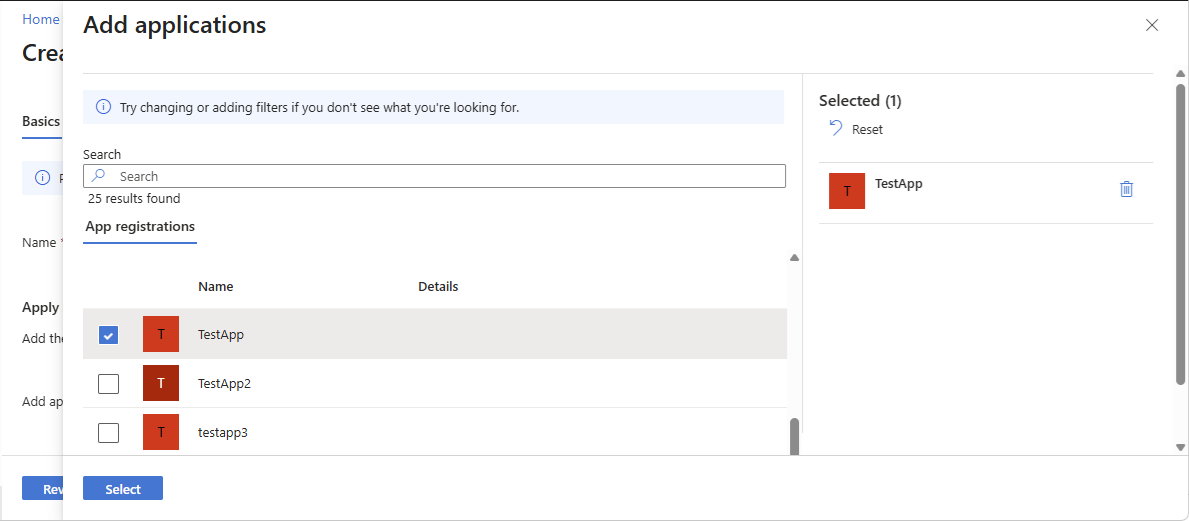The image size is (1189, 521).
Task: Click the Name column header
Action: click(x=216, y=287)
